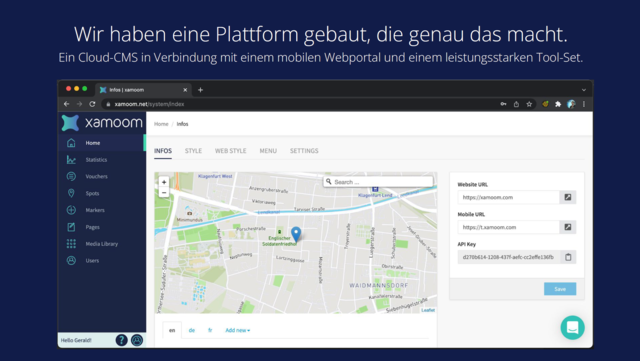Reload the browser page
Image resolution: width=640 pixels, height=361 pixels.
(x=92, y=104)
